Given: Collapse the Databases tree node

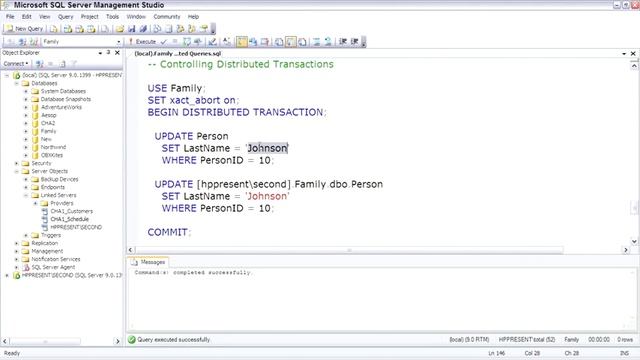Looking at the screenshot, I should [x=16, y=83].
